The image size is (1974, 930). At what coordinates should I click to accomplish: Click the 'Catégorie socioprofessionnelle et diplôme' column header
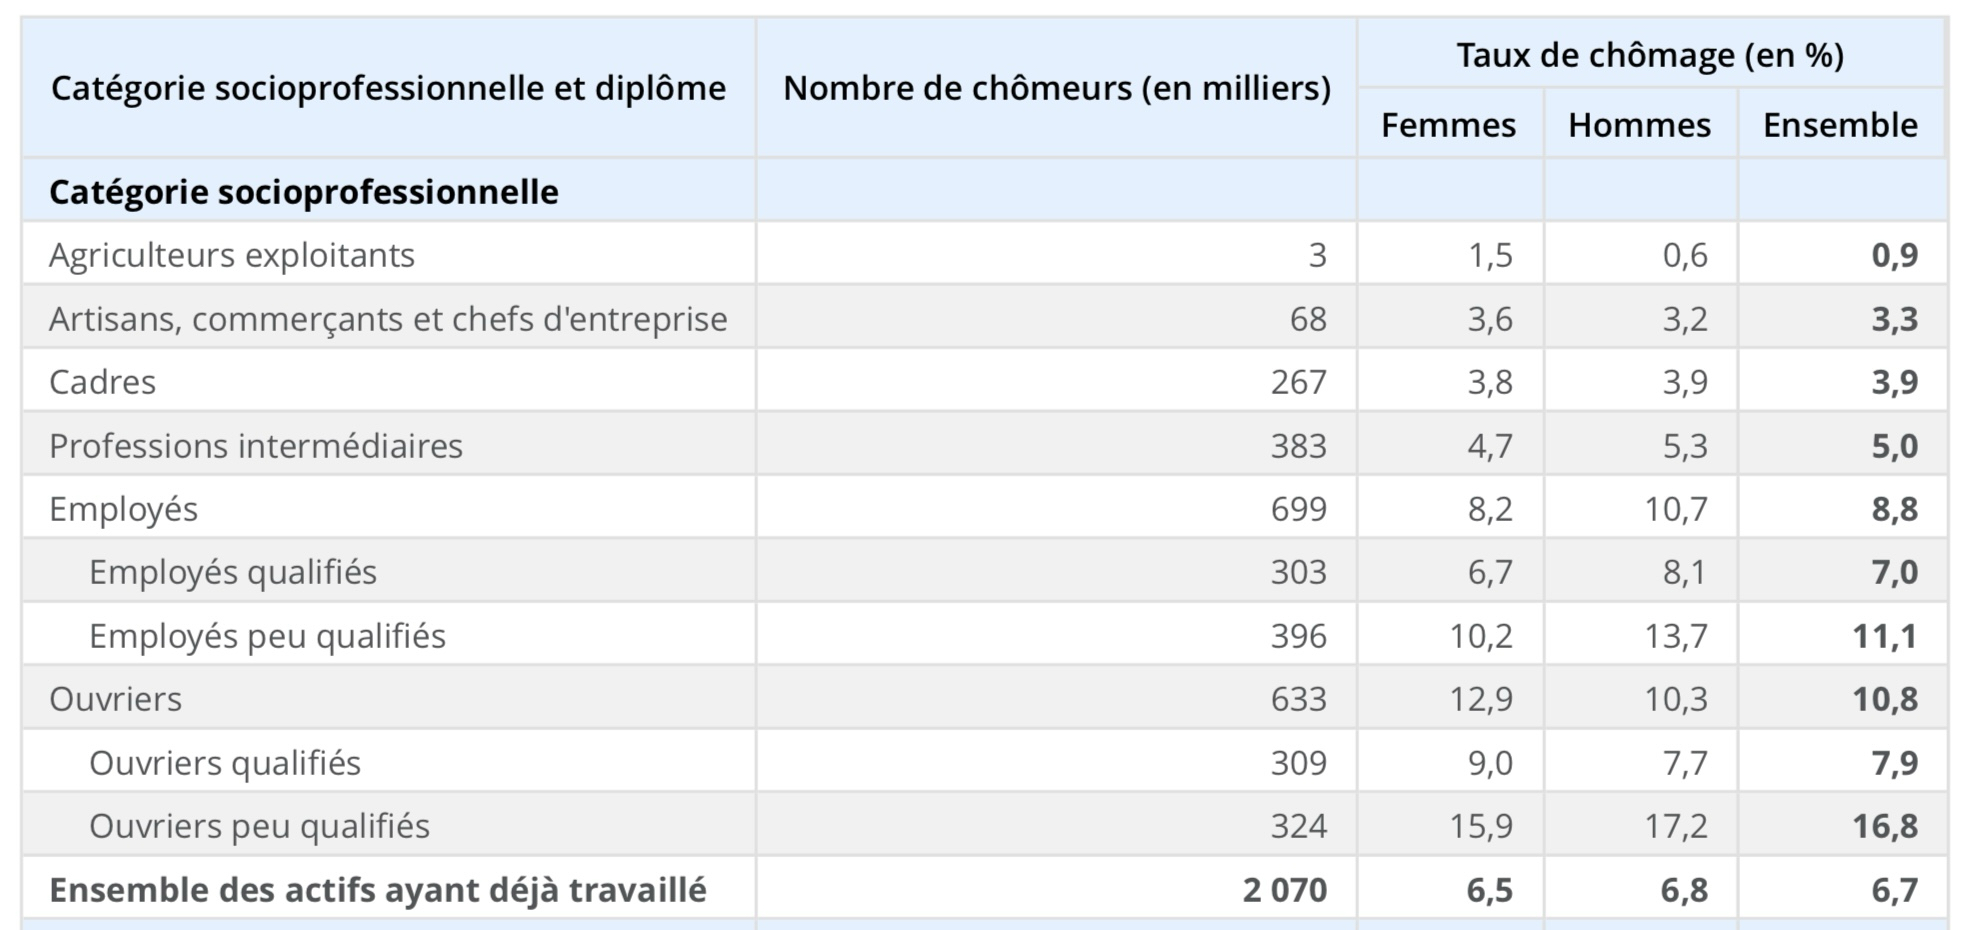tap(388, 88)
